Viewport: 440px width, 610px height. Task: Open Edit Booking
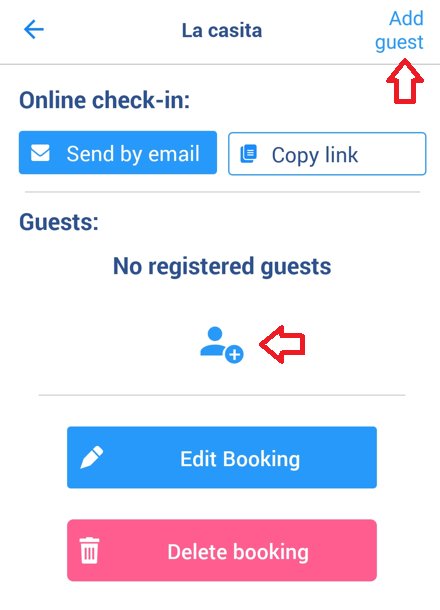pos(222,457)
